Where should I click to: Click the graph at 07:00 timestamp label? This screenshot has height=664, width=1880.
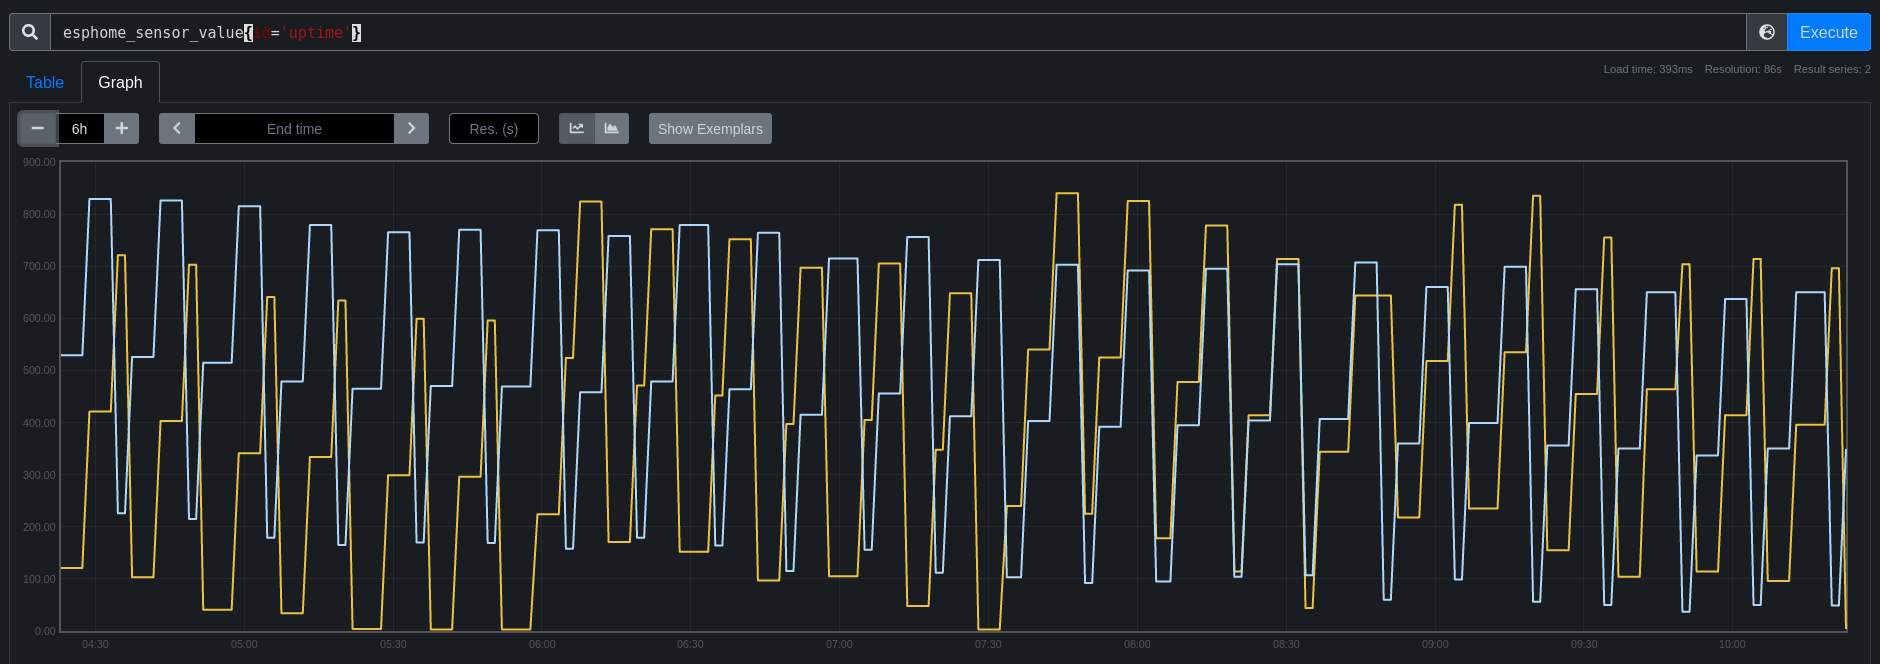click(839, 644)
